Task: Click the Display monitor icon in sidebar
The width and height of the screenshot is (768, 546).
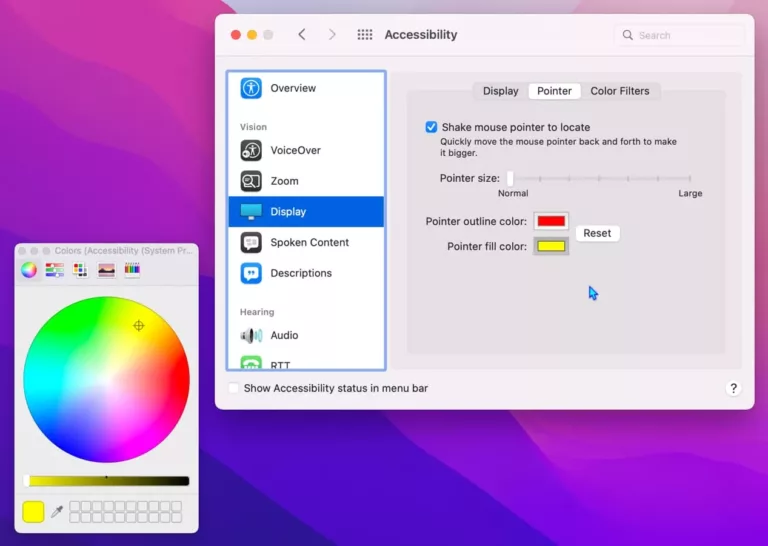Action: pos(251,212)
